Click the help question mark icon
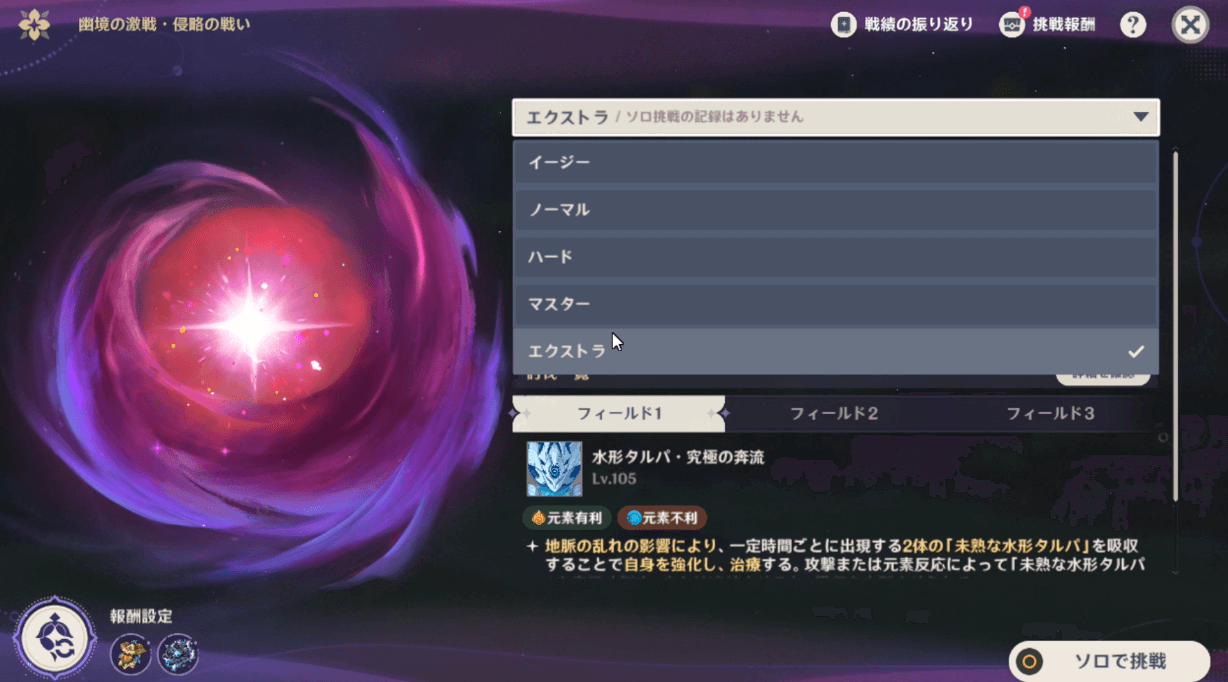Viewport: 1228px width, 682px height. 1133,24
